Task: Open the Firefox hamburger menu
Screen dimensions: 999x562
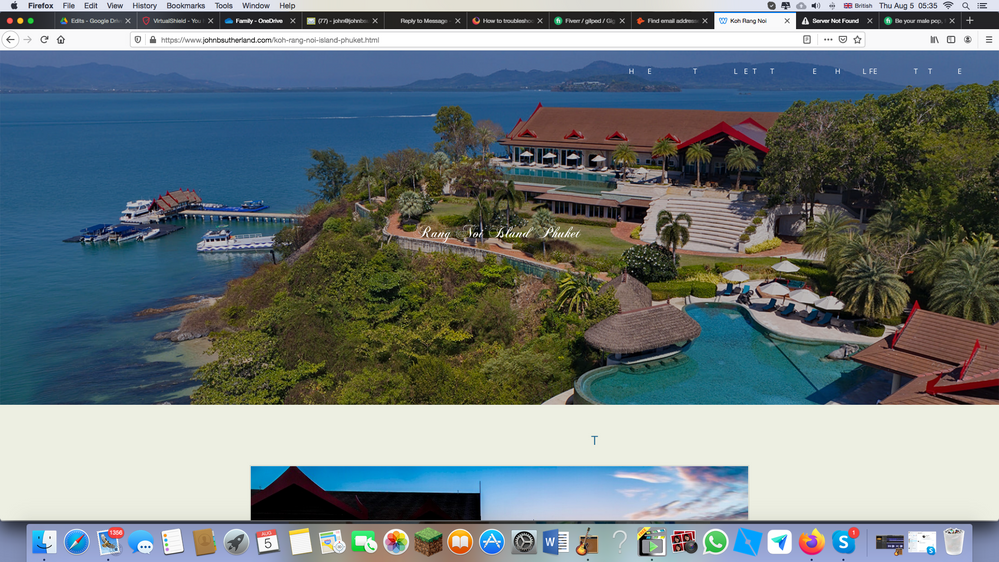Action: pos(988,40)
